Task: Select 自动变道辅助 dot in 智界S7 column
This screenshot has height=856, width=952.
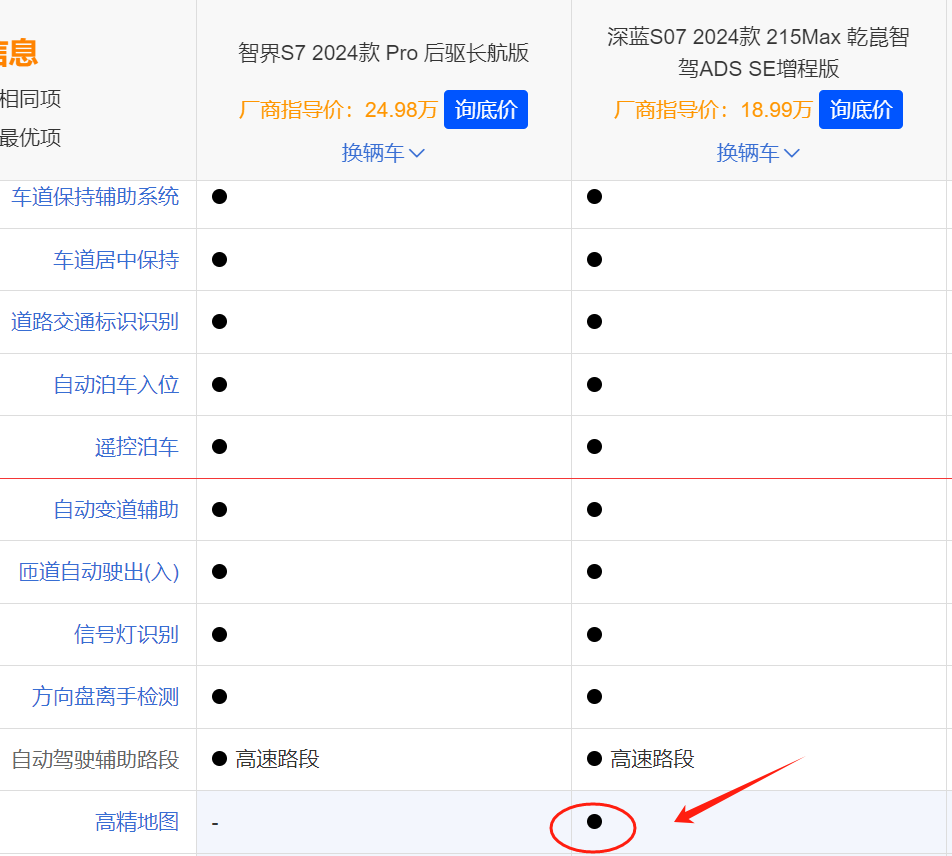Action: (219, 509)
